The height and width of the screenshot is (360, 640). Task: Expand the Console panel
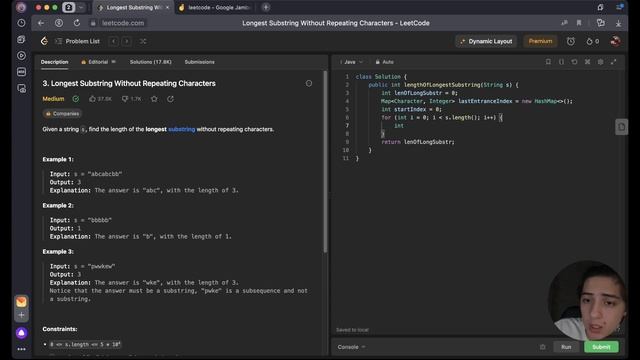[351, 347]
